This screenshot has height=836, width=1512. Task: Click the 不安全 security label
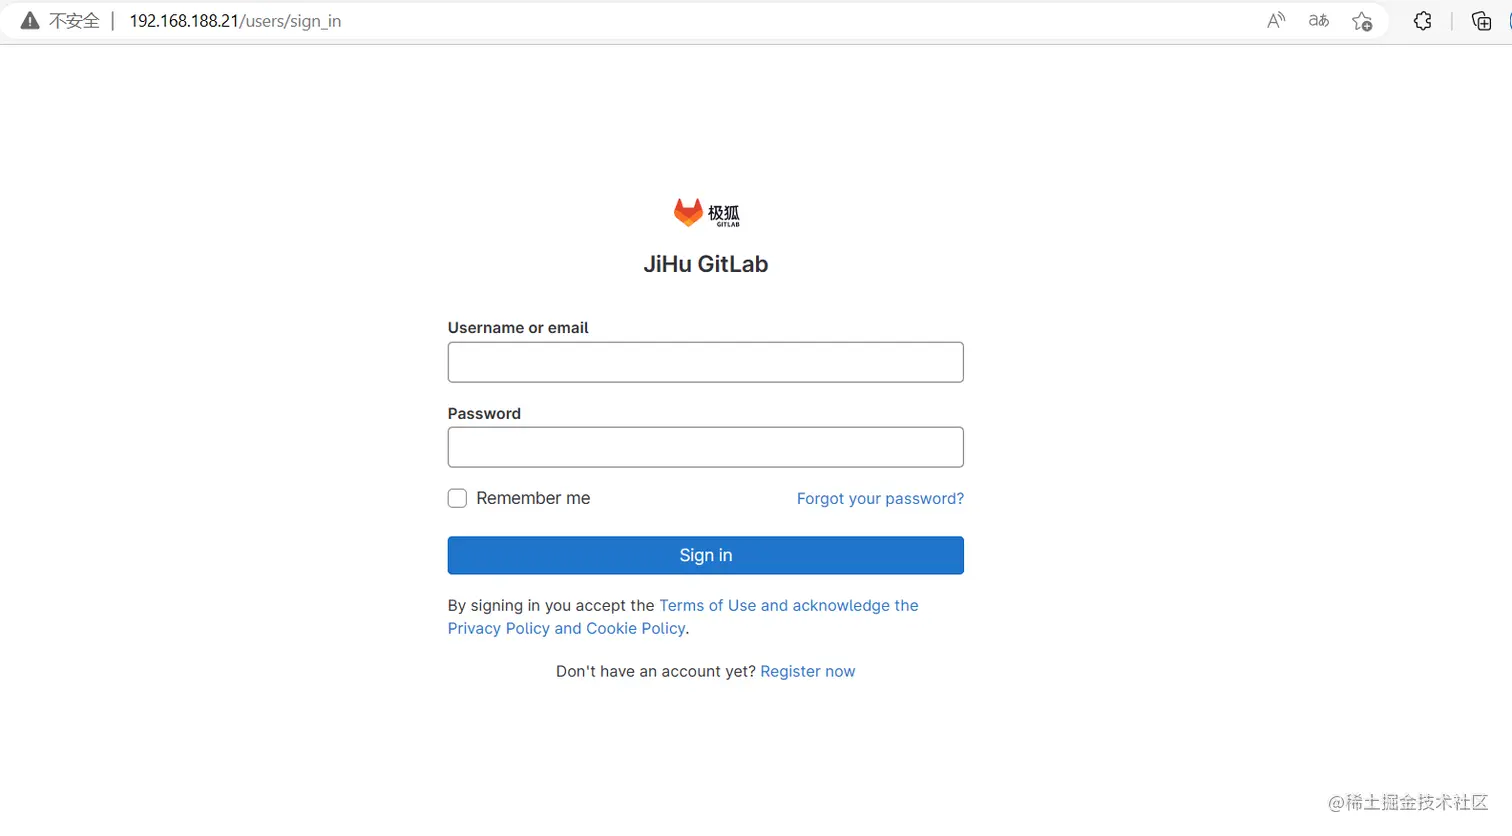coord(74,21)
